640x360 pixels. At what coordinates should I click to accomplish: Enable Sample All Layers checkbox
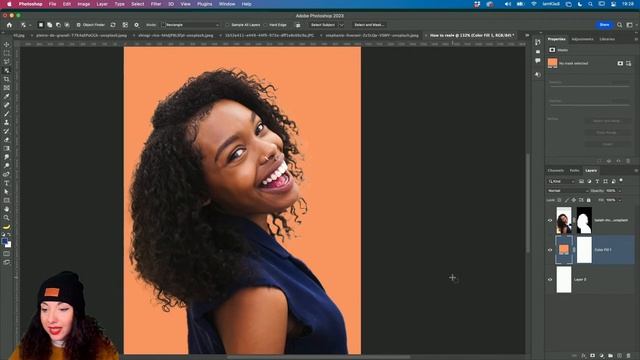click(x=227, y=25)
